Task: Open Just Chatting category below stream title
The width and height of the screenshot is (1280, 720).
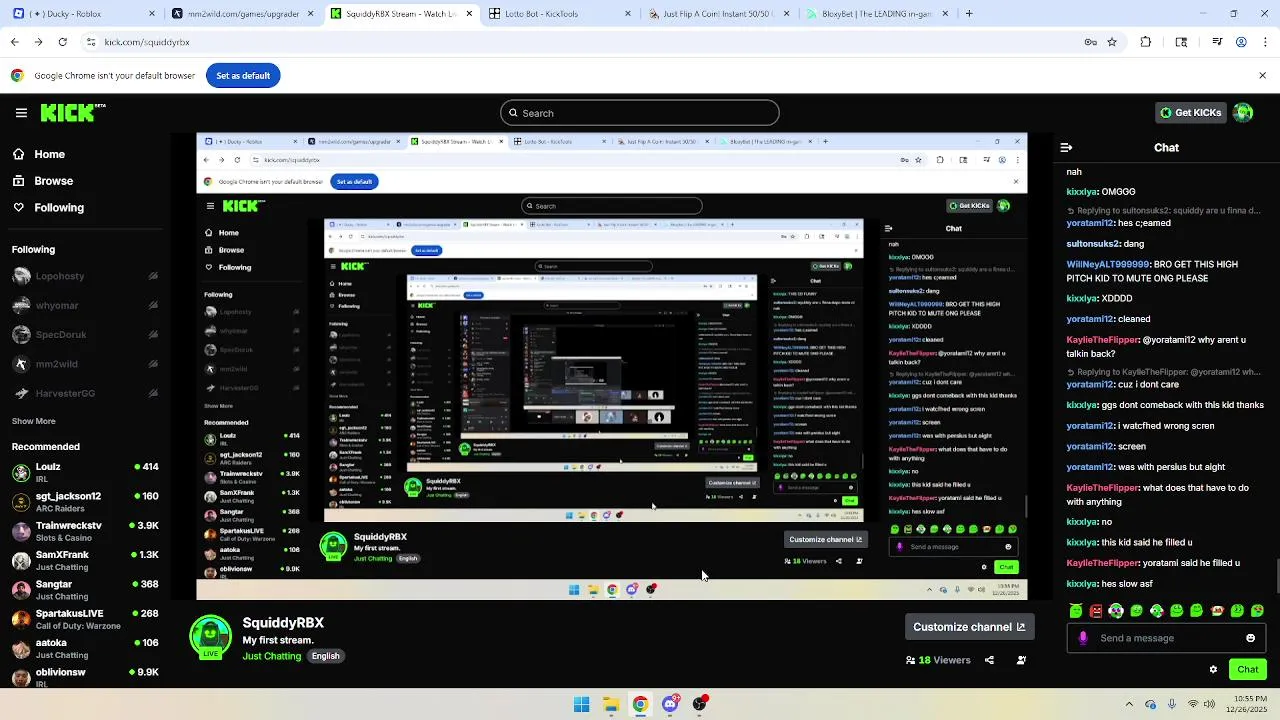Action: pyautogui.click(x=272, y=656)
